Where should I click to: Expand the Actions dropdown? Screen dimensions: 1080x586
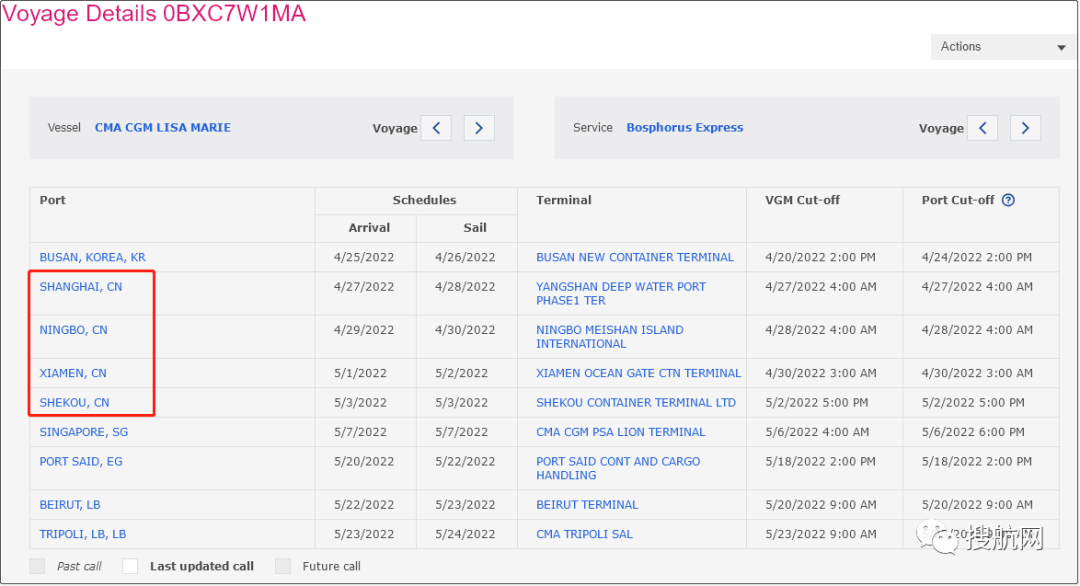point(1003,47)
